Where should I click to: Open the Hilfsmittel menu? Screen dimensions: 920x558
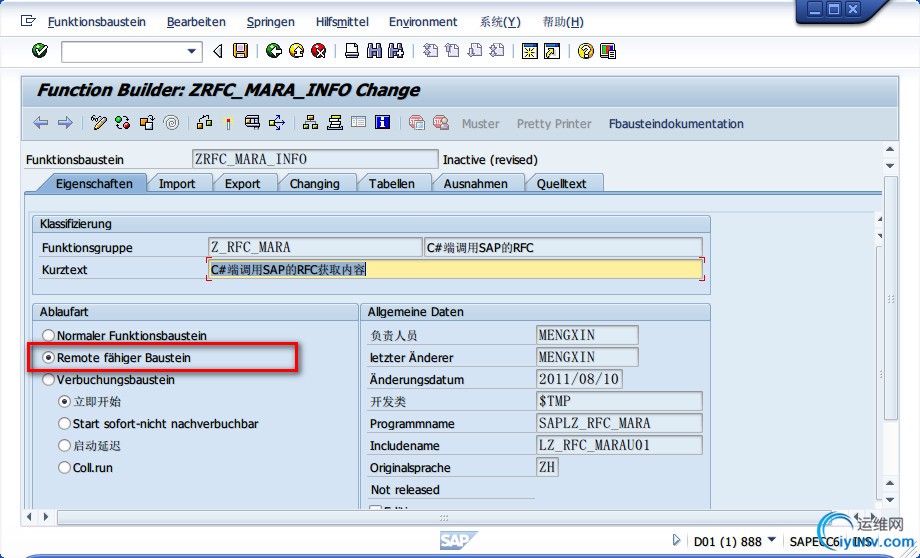(342, 22)
